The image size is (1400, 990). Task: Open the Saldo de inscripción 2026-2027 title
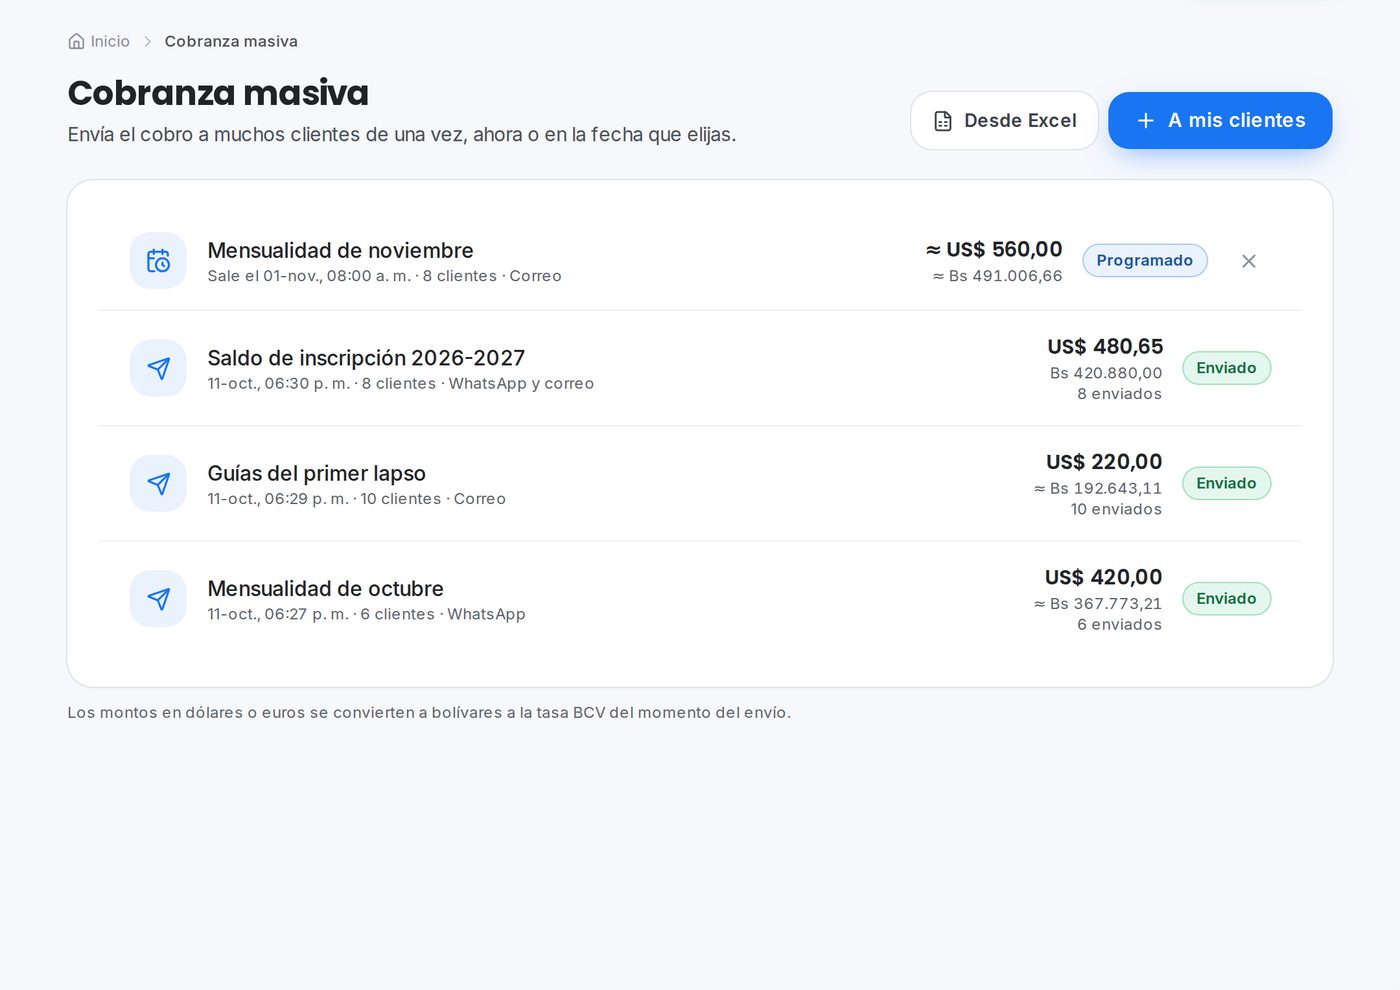[366, 358]
